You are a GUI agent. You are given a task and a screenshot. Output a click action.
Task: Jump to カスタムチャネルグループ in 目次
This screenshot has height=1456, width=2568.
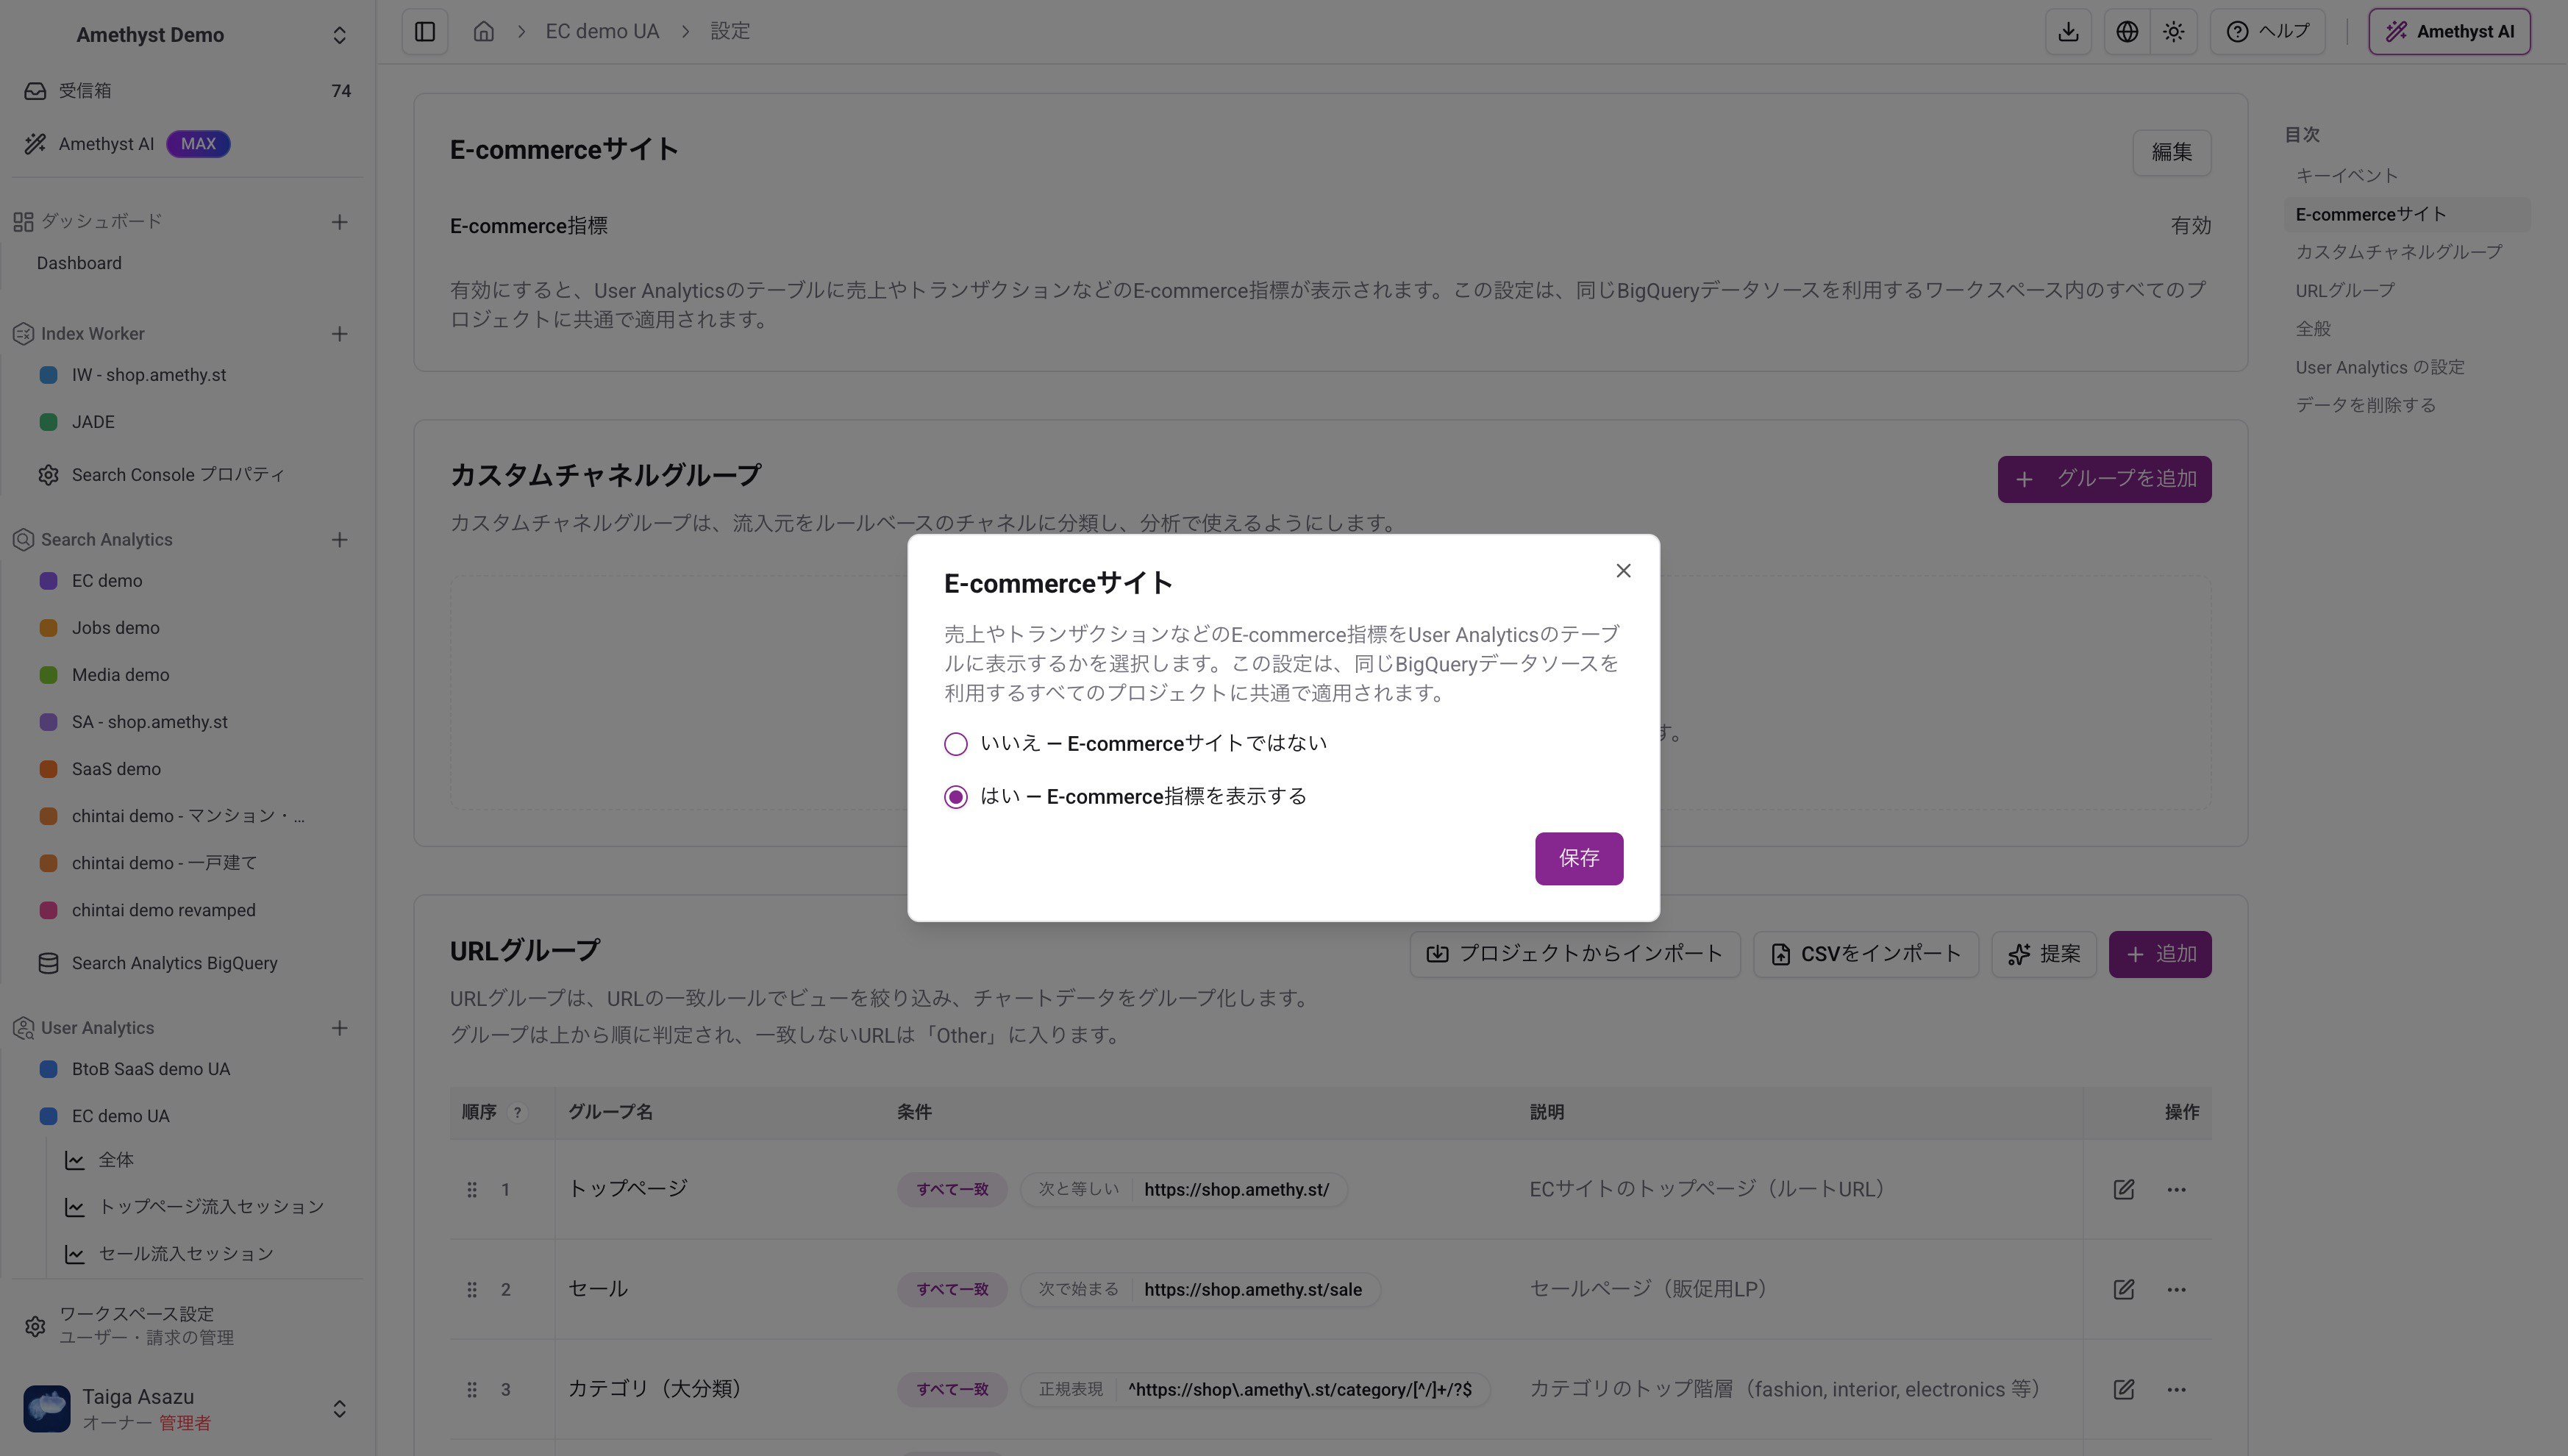pyautogui.click(x=2398, y=252)
